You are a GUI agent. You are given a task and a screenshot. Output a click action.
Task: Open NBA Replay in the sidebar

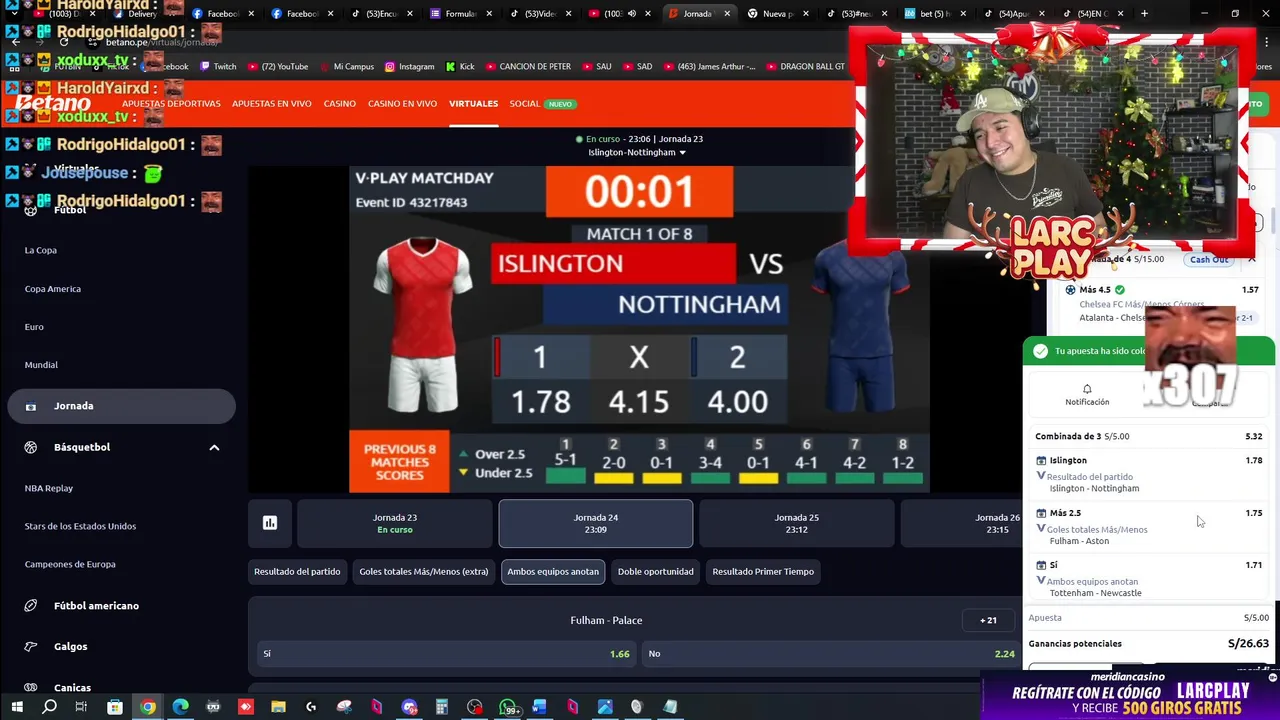point(49,488)
